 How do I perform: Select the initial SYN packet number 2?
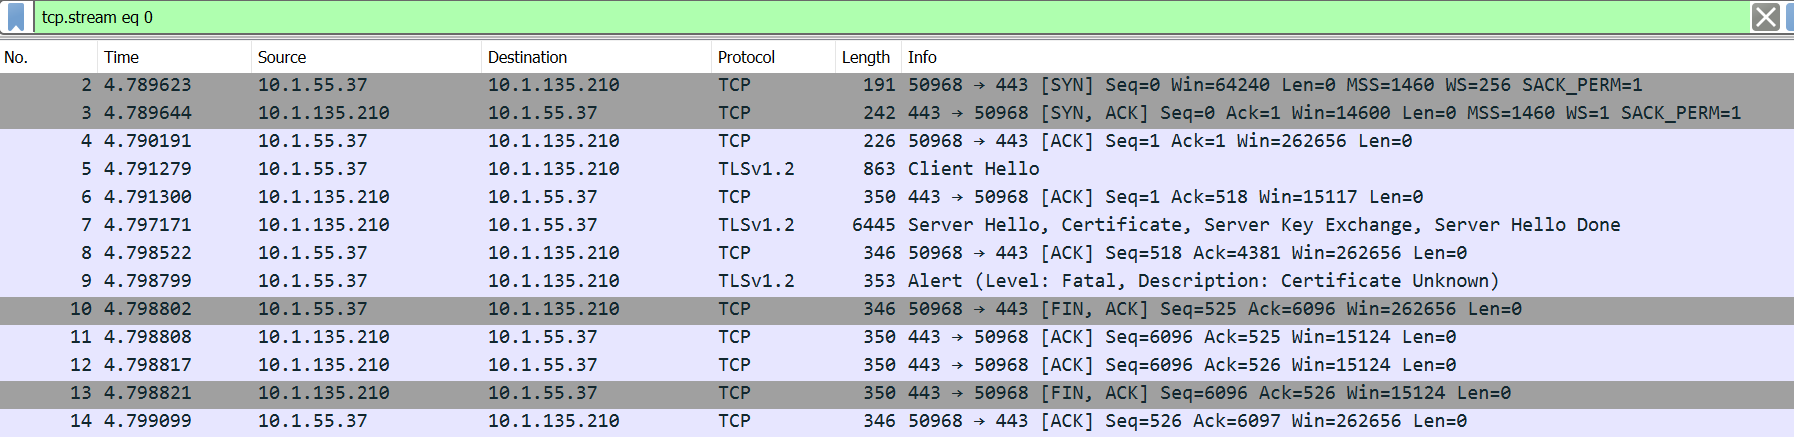tap(1275, 85)
